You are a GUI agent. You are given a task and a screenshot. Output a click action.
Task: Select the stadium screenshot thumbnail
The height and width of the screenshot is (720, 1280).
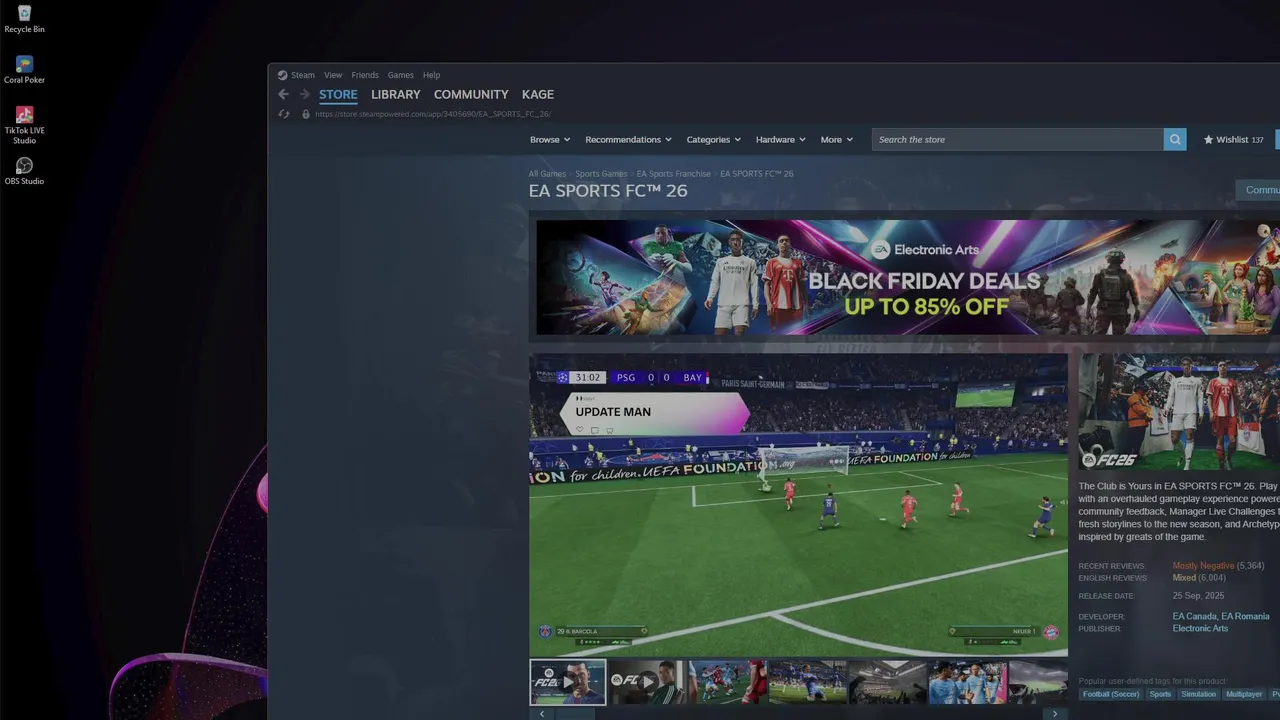click(887, 682)
